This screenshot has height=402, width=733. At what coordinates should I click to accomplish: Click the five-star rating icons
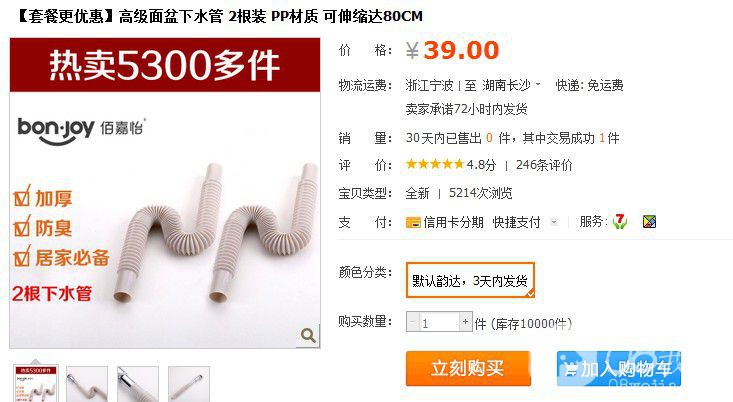[x=435, y=164]
